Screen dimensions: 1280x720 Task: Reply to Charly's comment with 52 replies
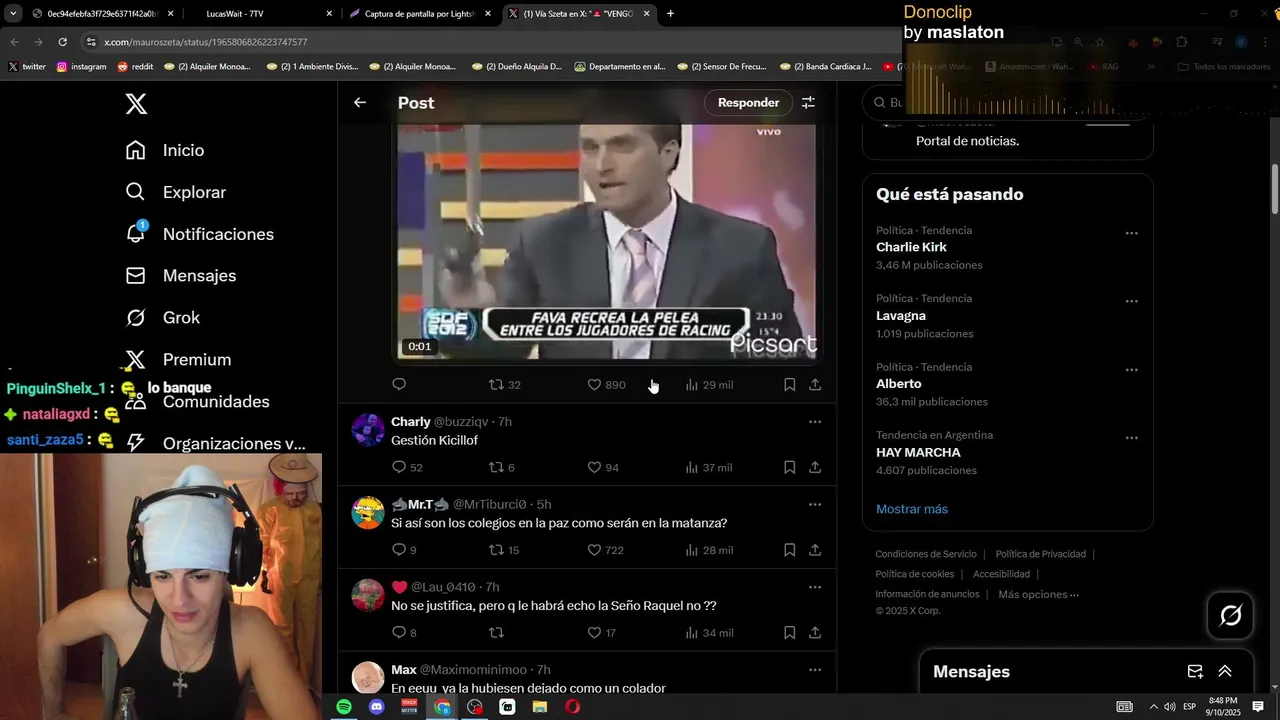click(407, 467)
